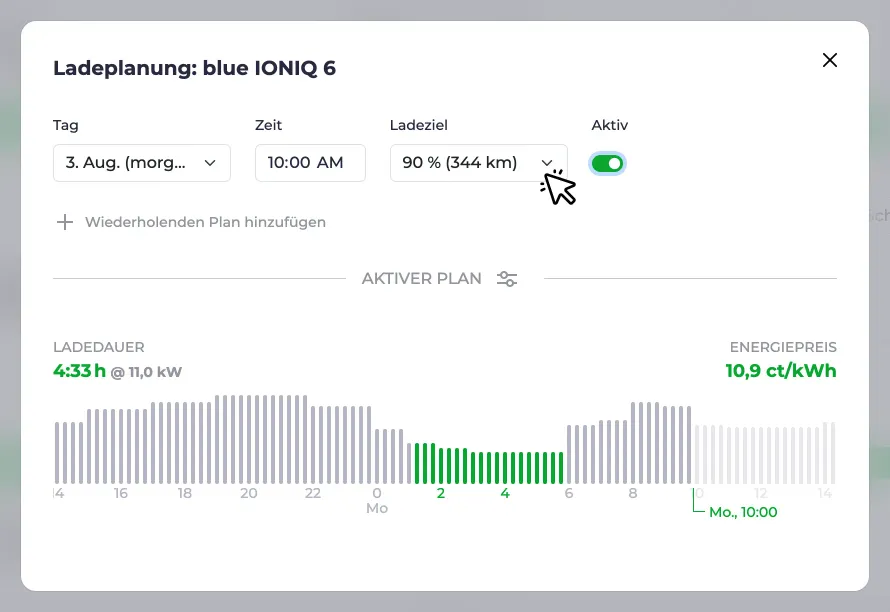Click the 18 hour axis label

(184, 493)
